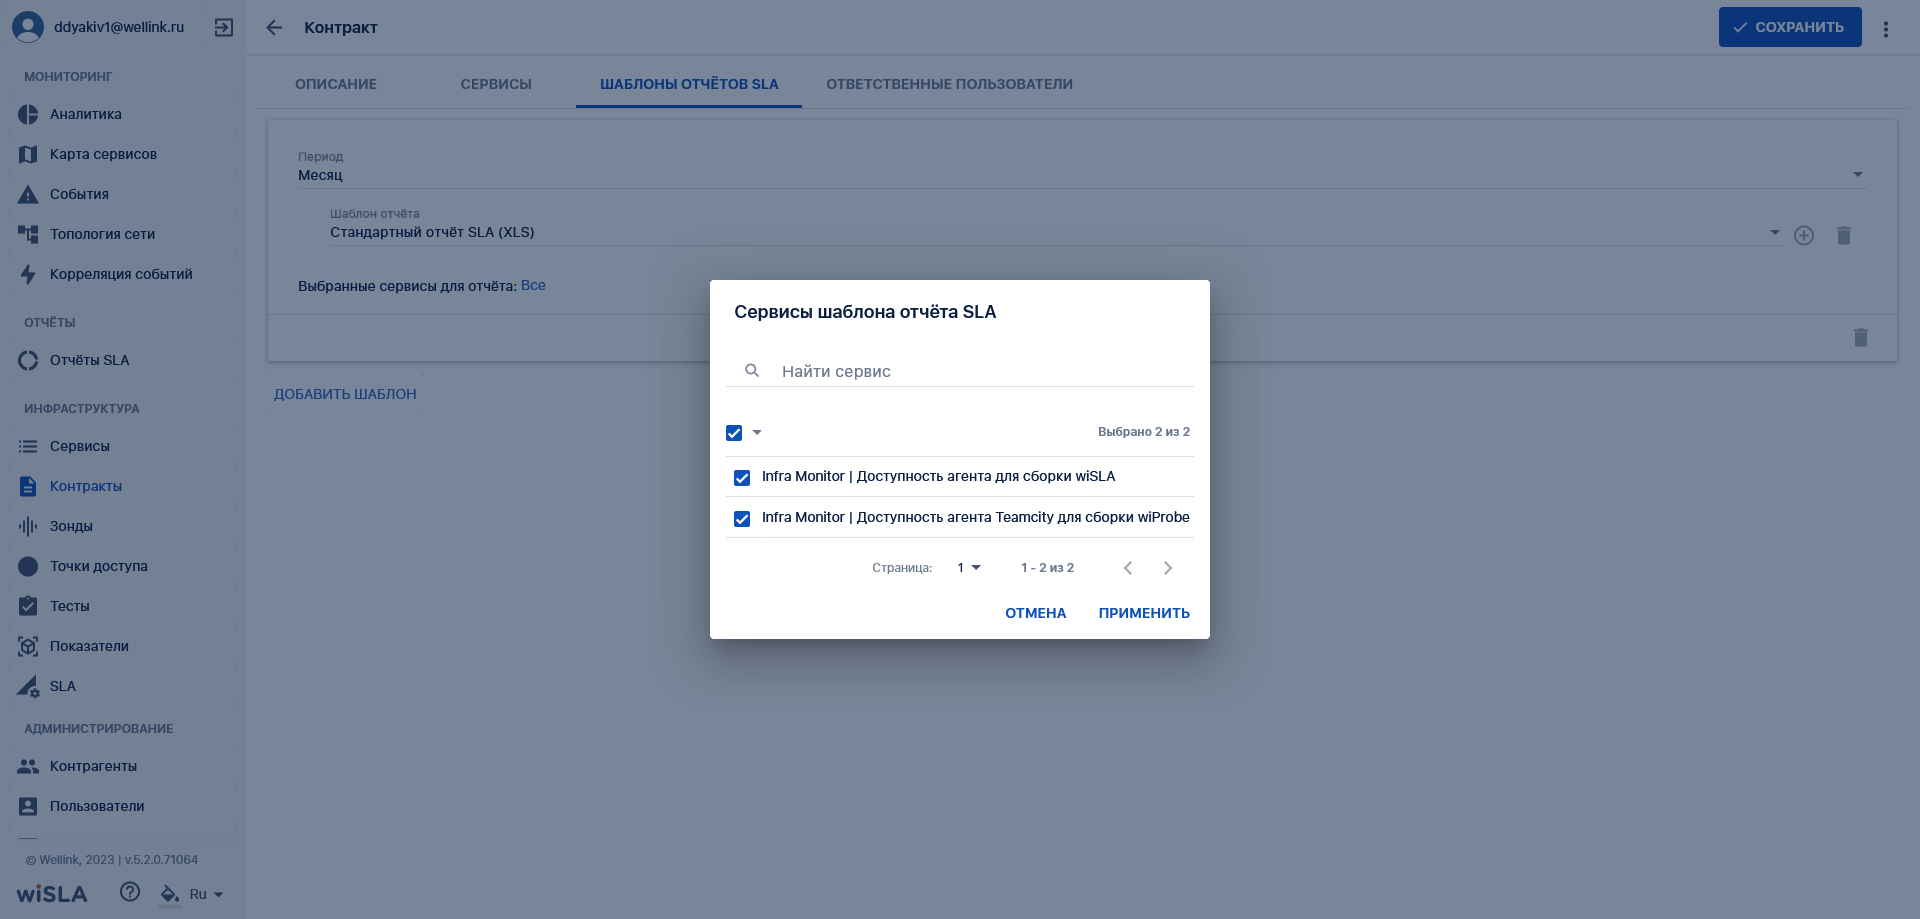
Task: Open Пользователи in the sidebar
Action: [122, 806]
